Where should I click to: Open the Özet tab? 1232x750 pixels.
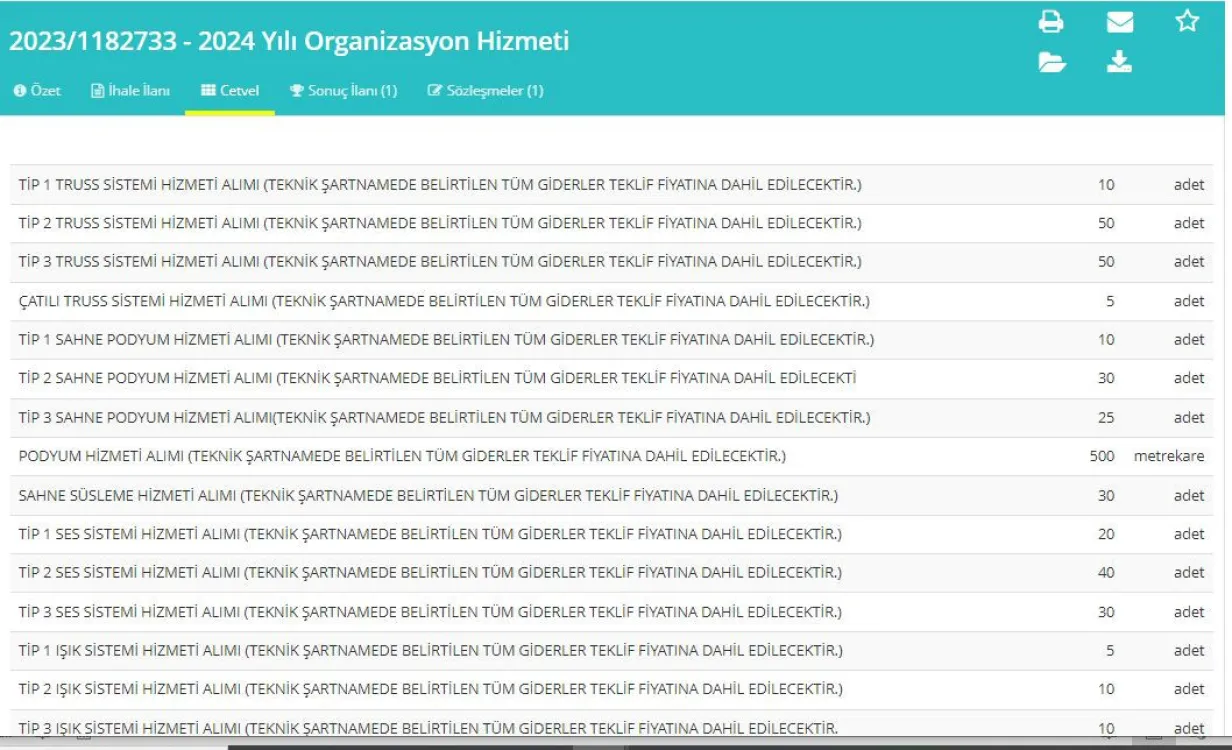pos(37,91)
